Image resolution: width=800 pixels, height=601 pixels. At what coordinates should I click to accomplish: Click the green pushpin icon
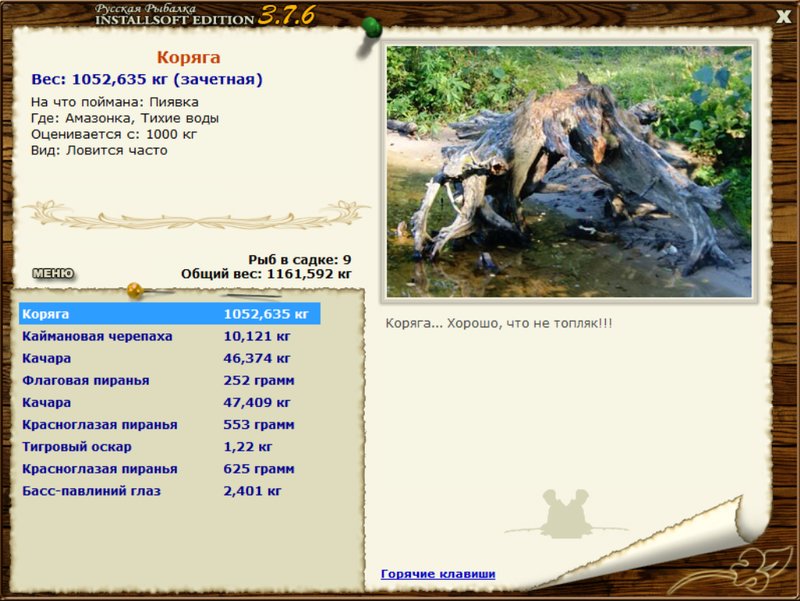(371, 28)
